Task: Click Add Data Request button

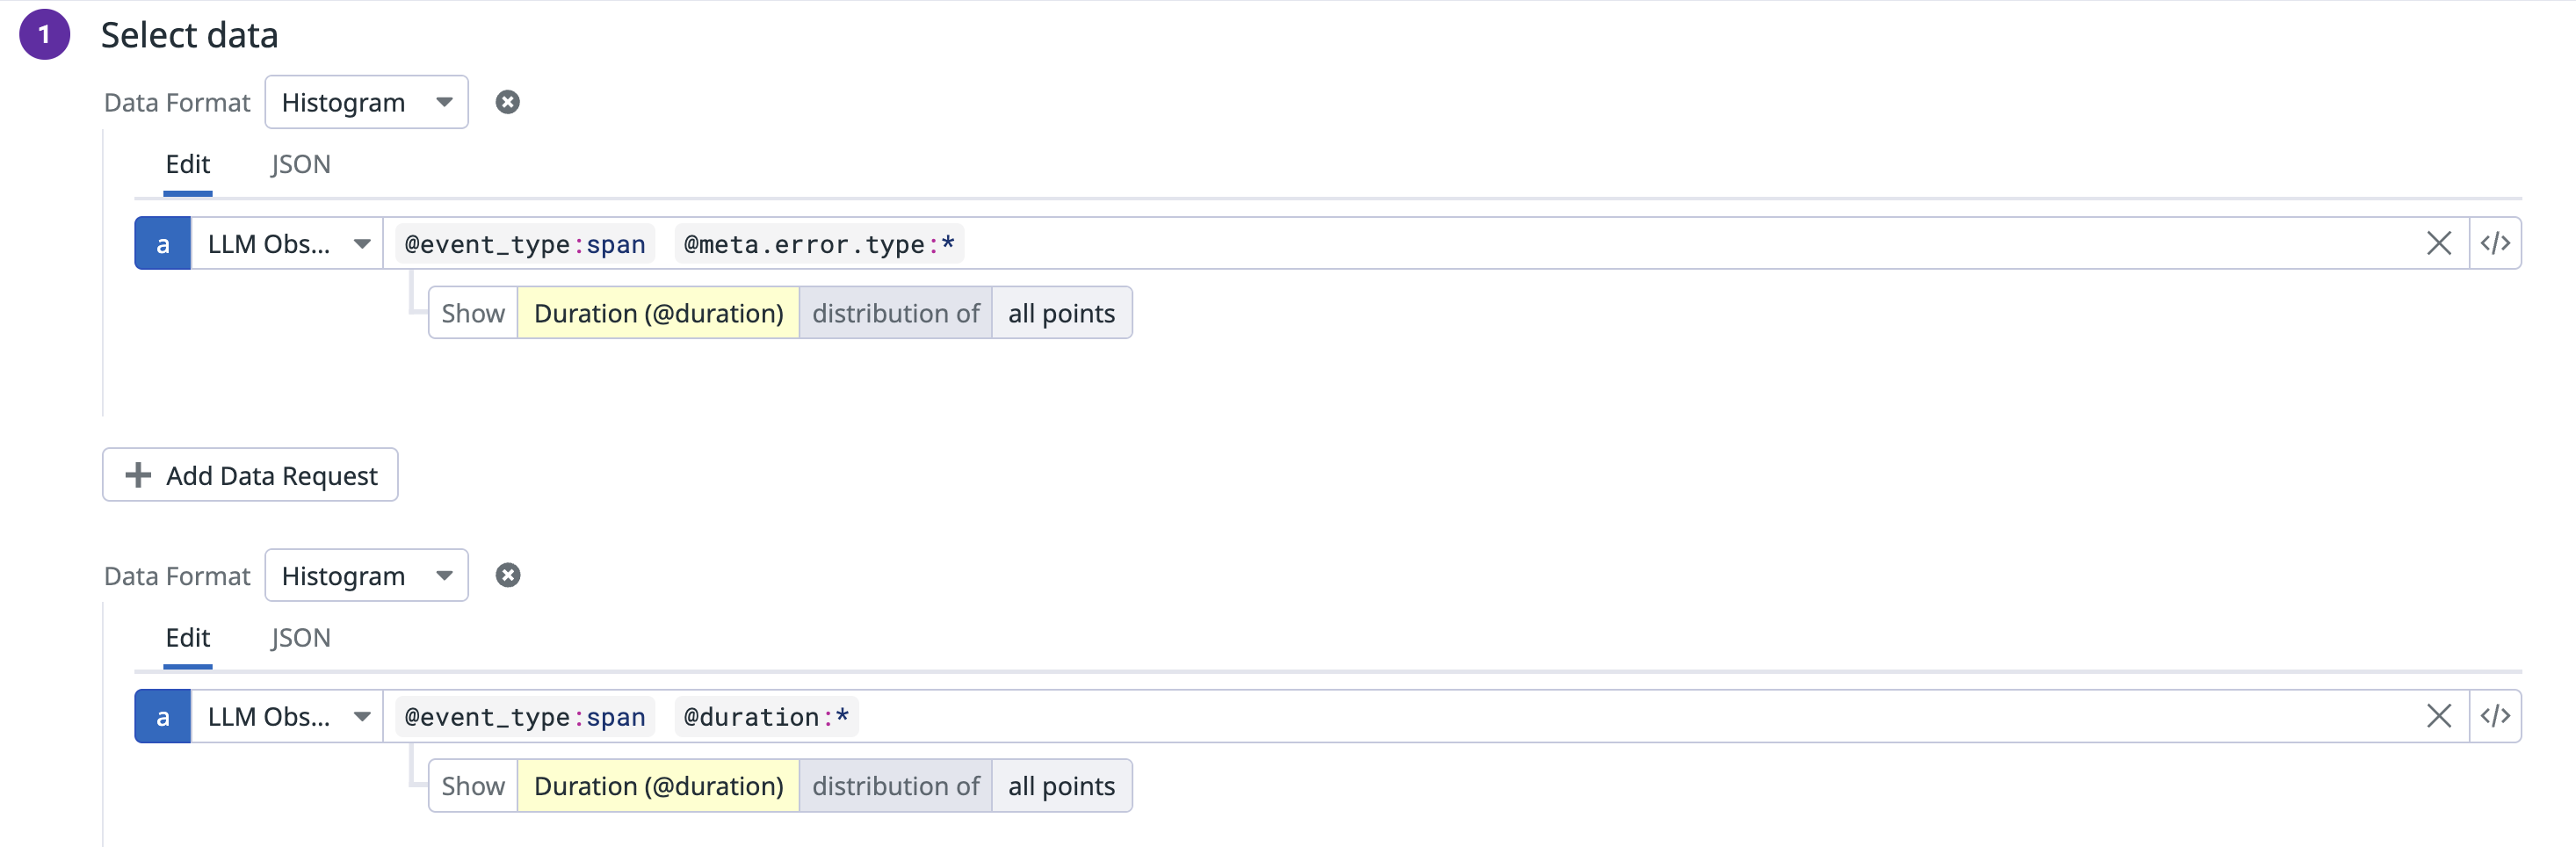Action: 250,475
